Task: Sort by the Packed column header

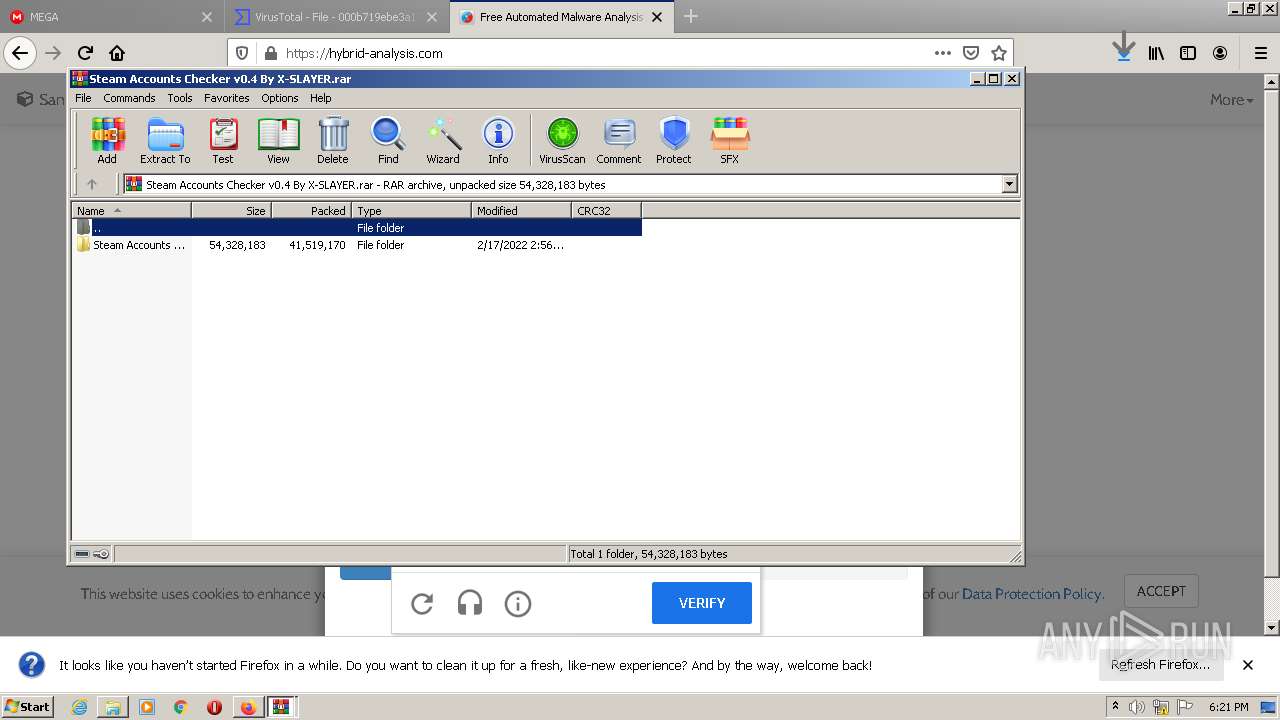Action: [311, 210]
